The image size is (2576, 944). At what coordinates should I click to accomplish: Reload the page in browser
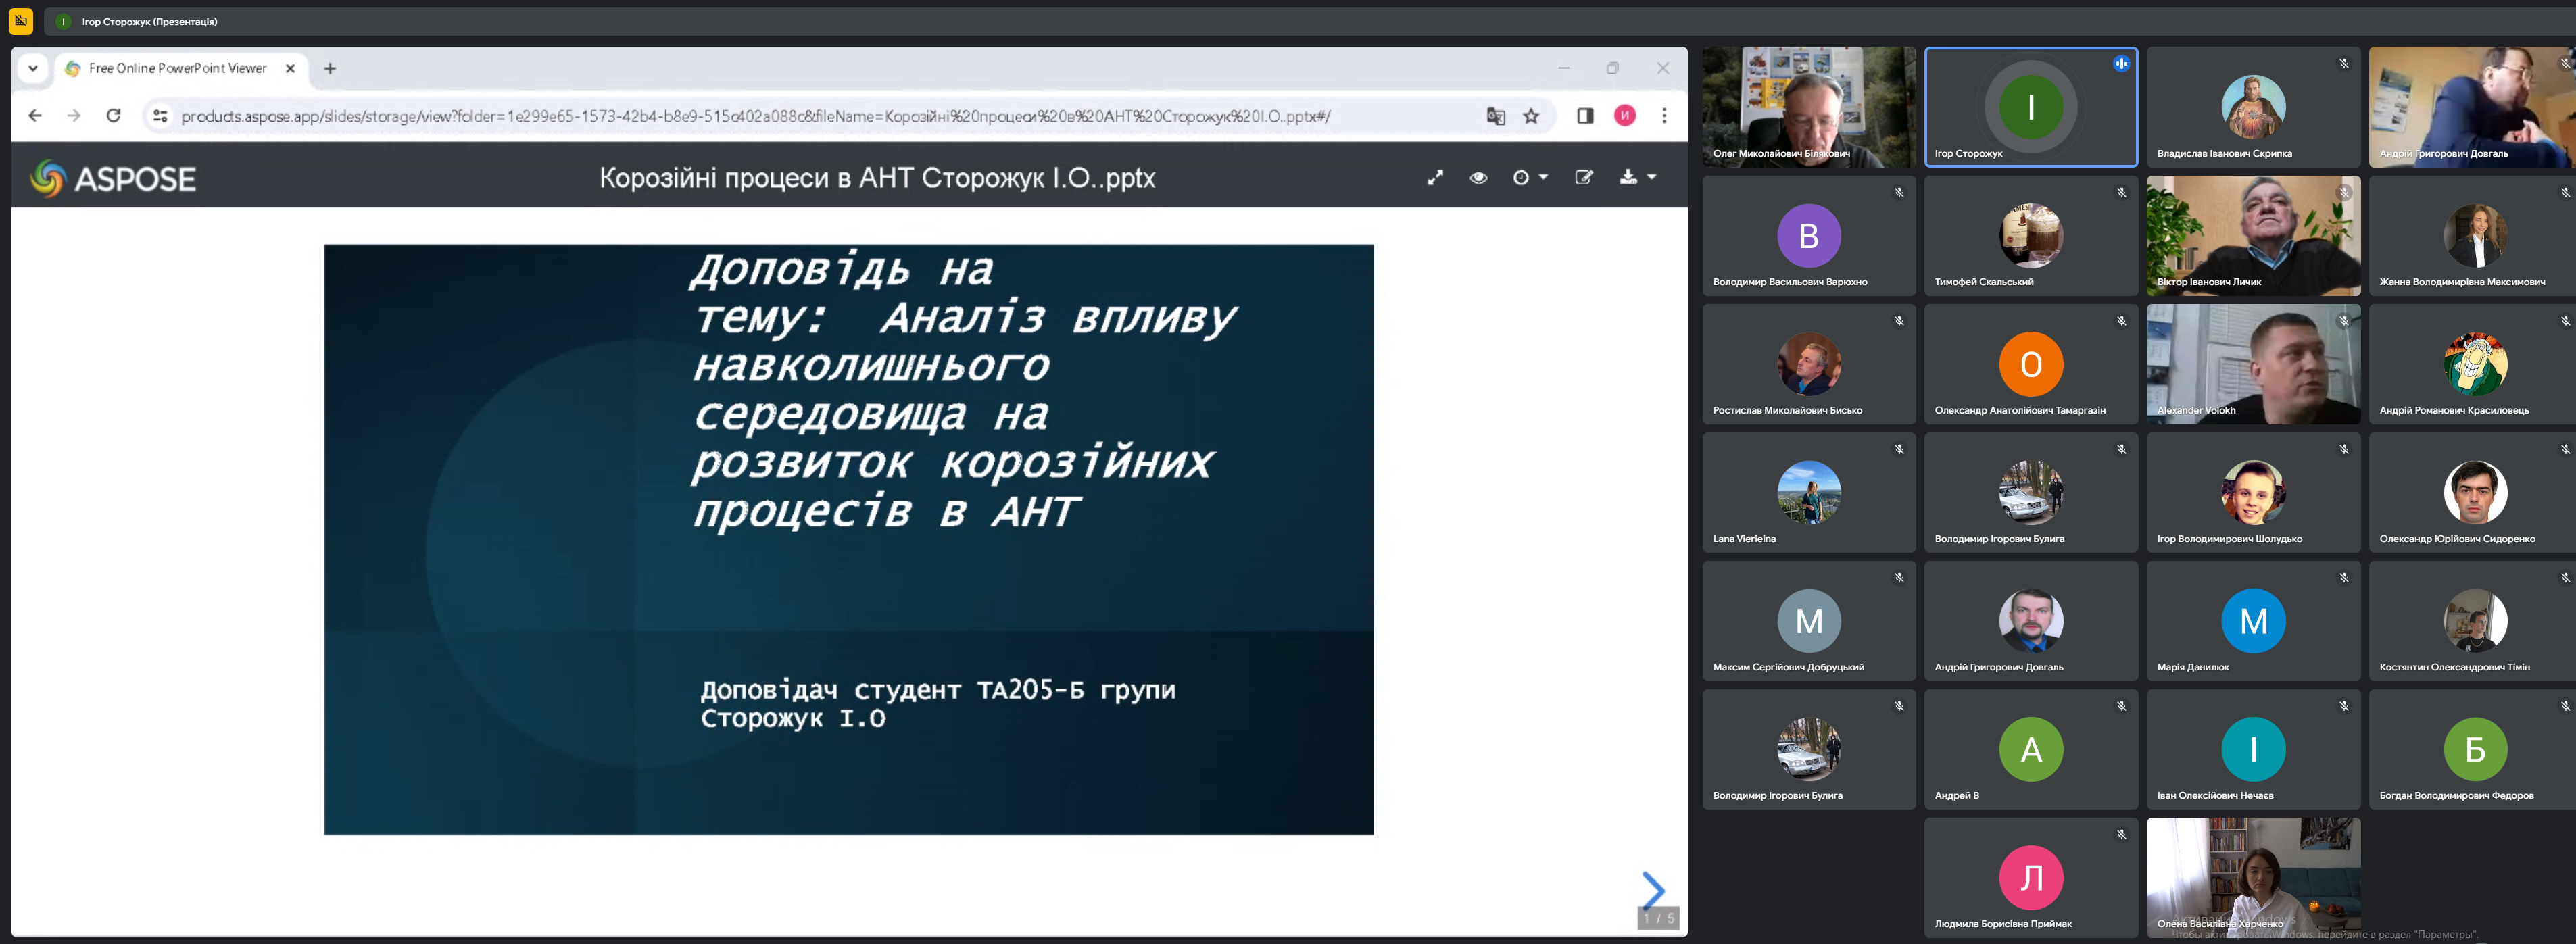pos(114,116)
